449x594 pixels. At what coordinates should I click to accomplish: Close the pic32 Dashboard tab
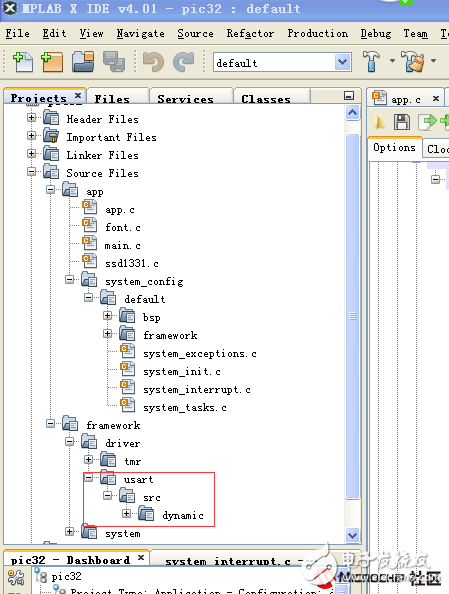[141, 558]
